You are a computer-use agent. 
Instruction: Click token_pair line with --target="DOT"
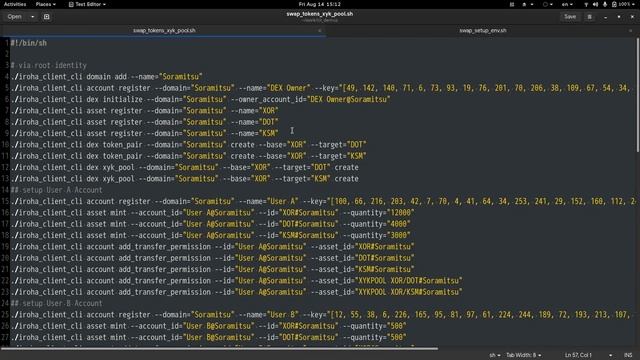(189, 145)
